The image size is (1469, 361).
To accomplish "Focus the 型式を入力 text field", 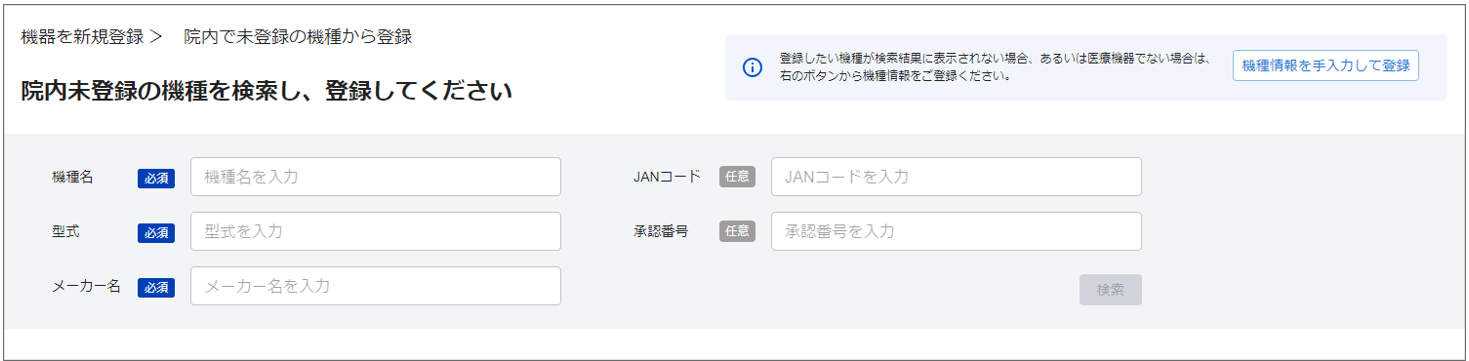I will (x=375, y=231).
